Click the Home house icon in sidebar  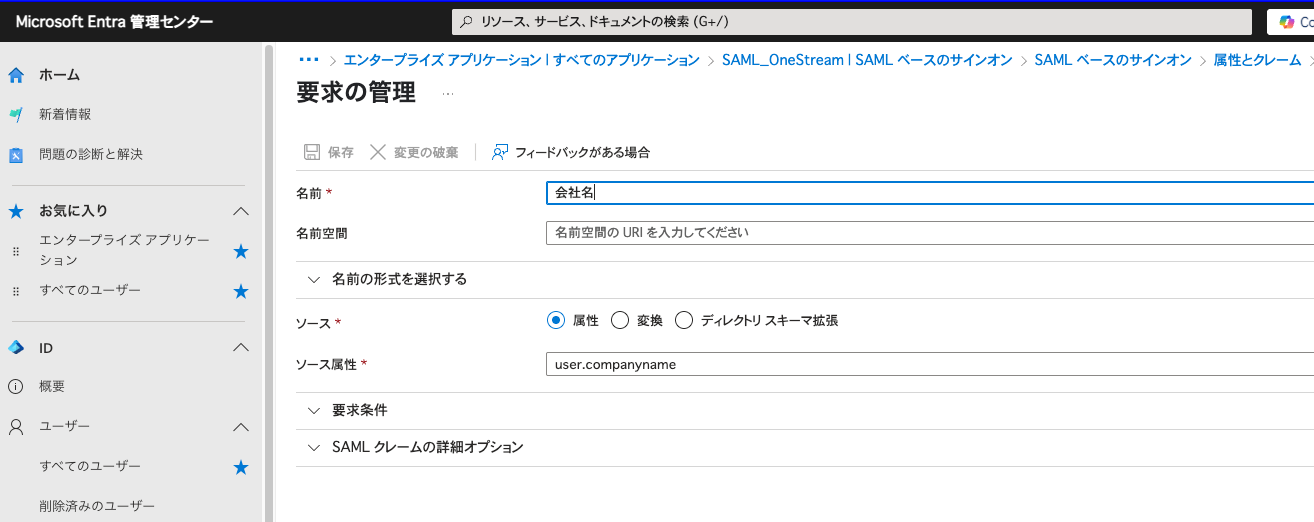[16, 75]
